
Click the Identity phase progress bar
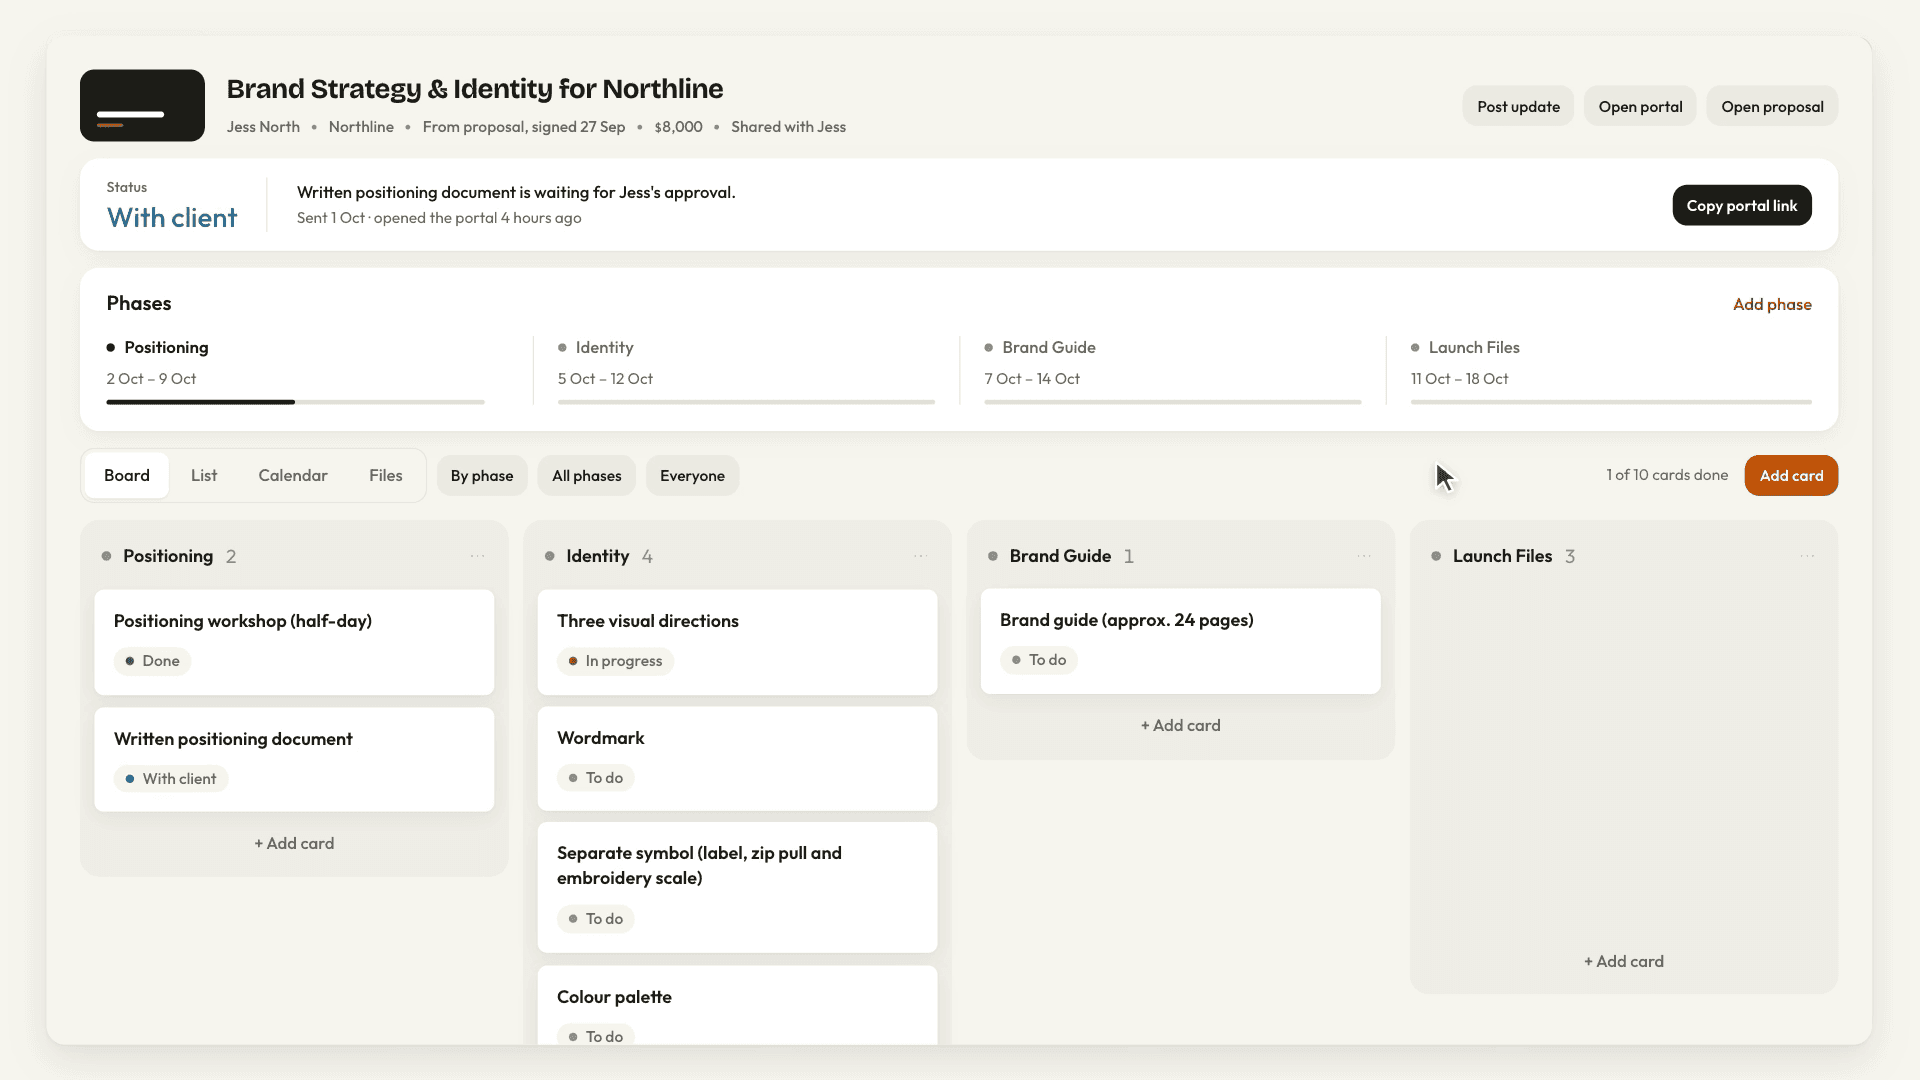coord(746,402)
